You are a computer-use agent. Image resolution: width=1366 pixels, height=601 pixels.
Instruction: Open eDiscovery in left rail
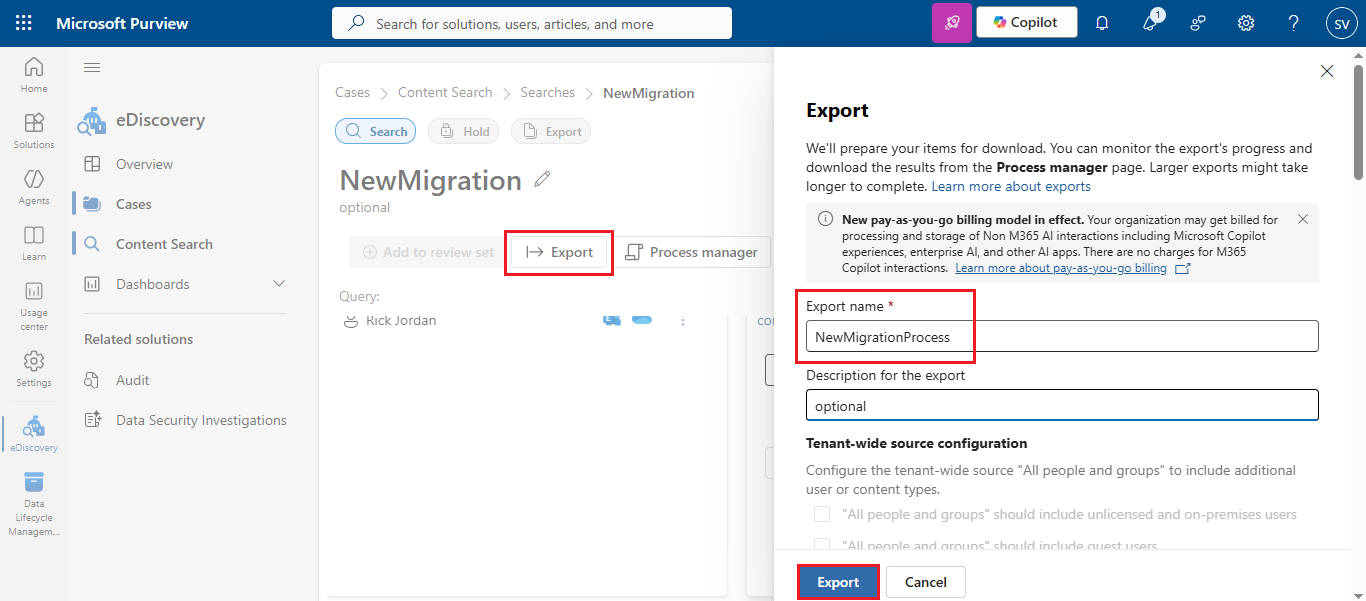34,434
